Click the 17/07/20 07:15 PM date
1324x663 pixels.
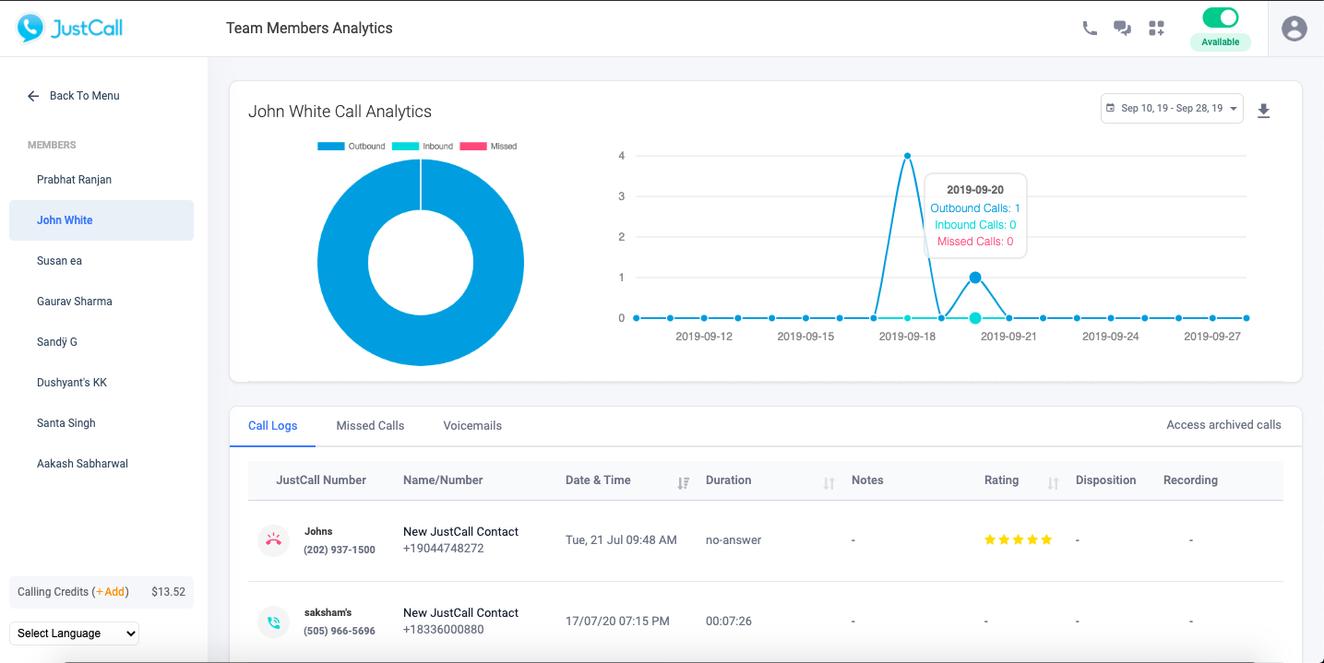tap(617, 621)
